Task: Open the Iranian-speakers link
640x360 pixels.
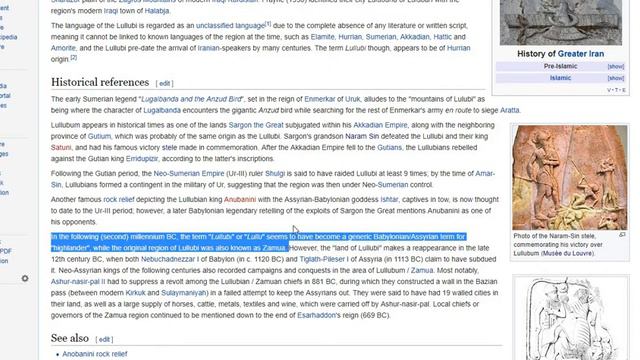Action: (x=208, y=48)
